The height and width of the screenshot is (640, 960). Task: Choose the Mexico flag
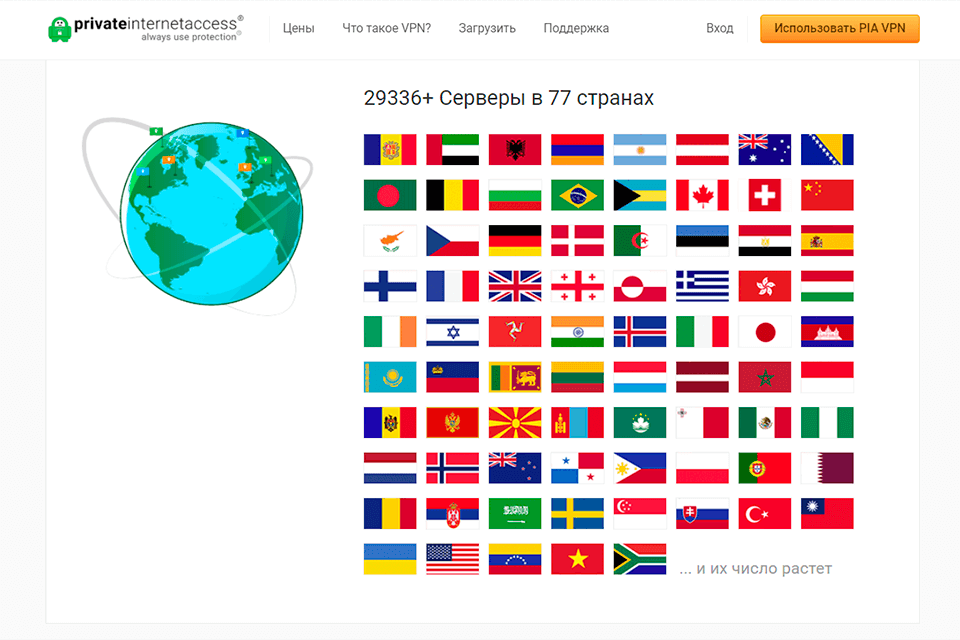[x=765, y=423]
